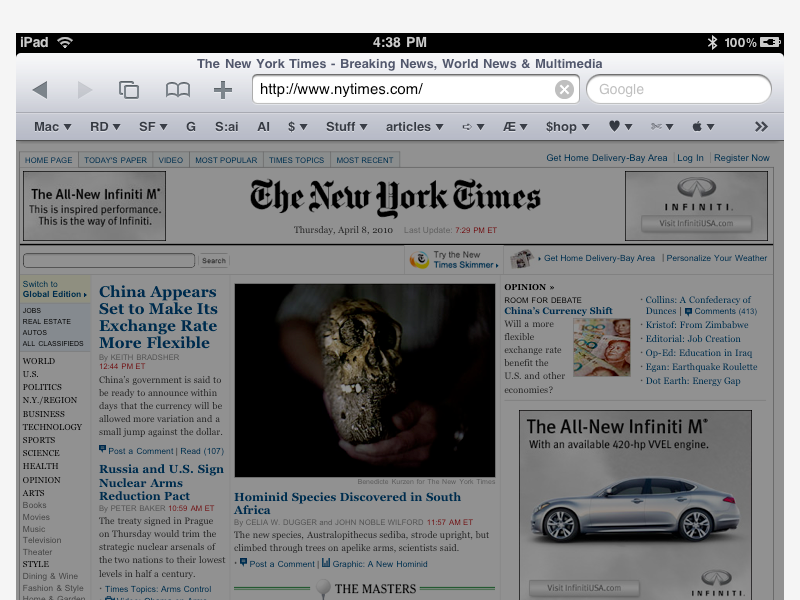
Task: Tap the Bluetooth status bar icon
Action: point(712,42)
